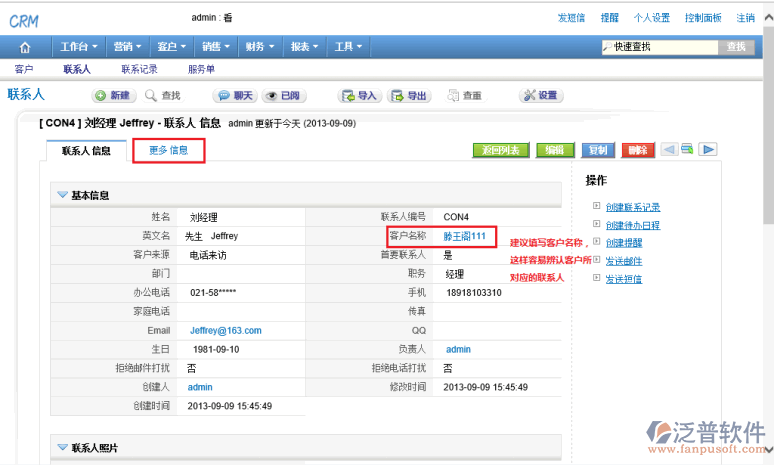Image resolution: width=776 pixels, height=465 pixels.
Task: Click the red 删除 delete button
Action: click(636, 150)
